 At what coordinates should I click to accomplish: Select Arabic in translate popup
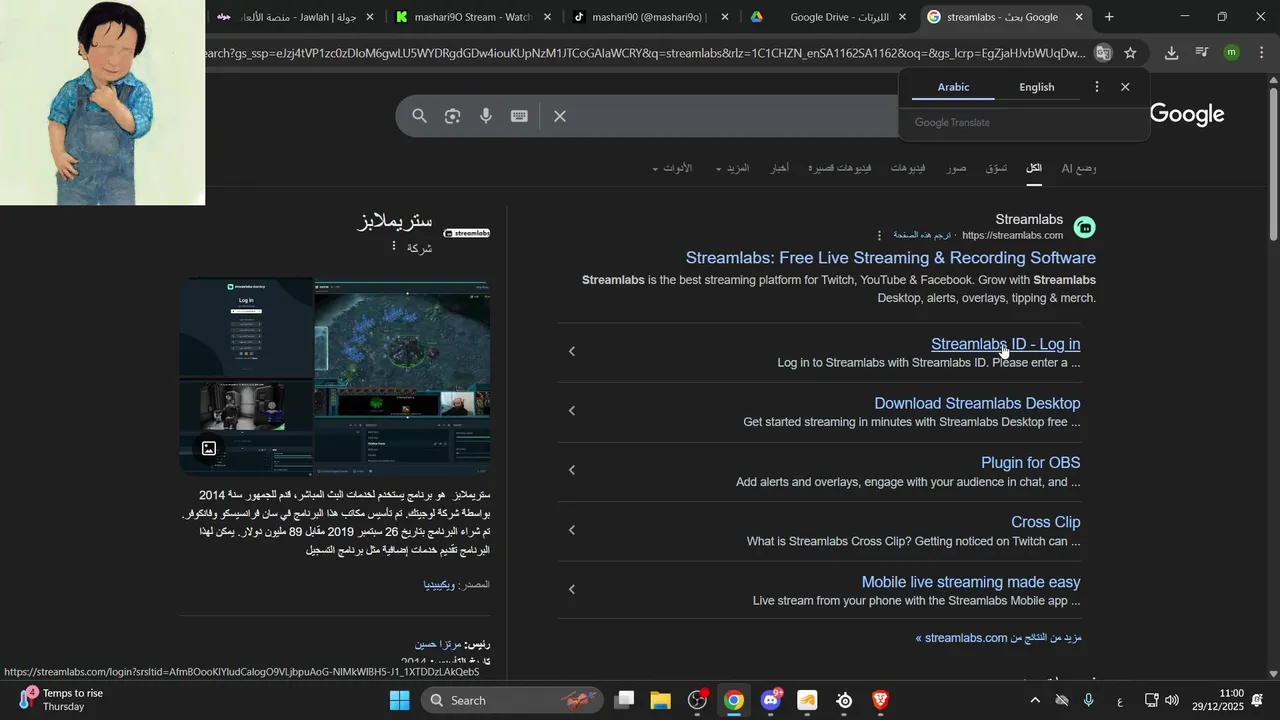tap(953, 87)
